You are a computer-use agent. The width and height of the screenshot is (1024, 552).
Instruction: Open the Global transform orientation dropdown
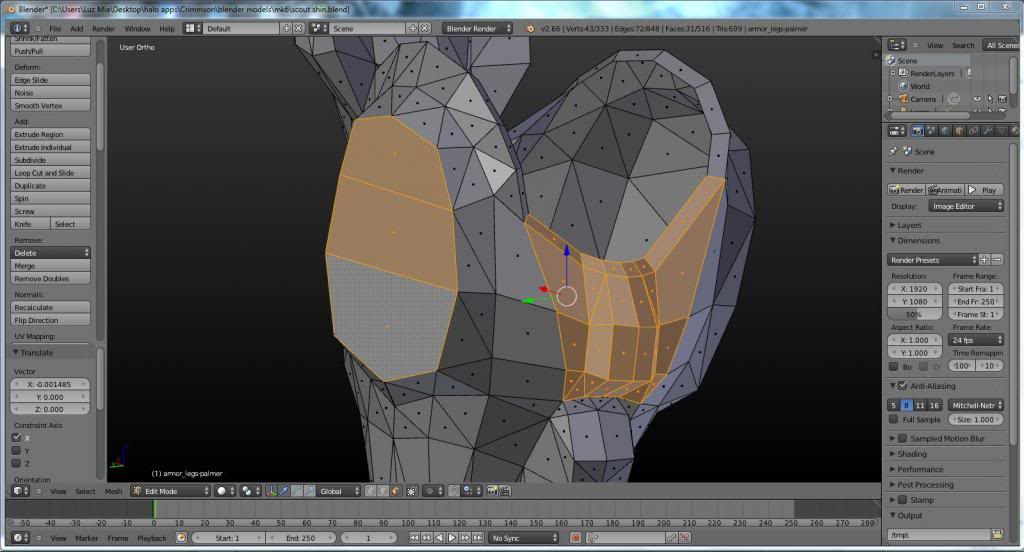[x=338, y=491]
